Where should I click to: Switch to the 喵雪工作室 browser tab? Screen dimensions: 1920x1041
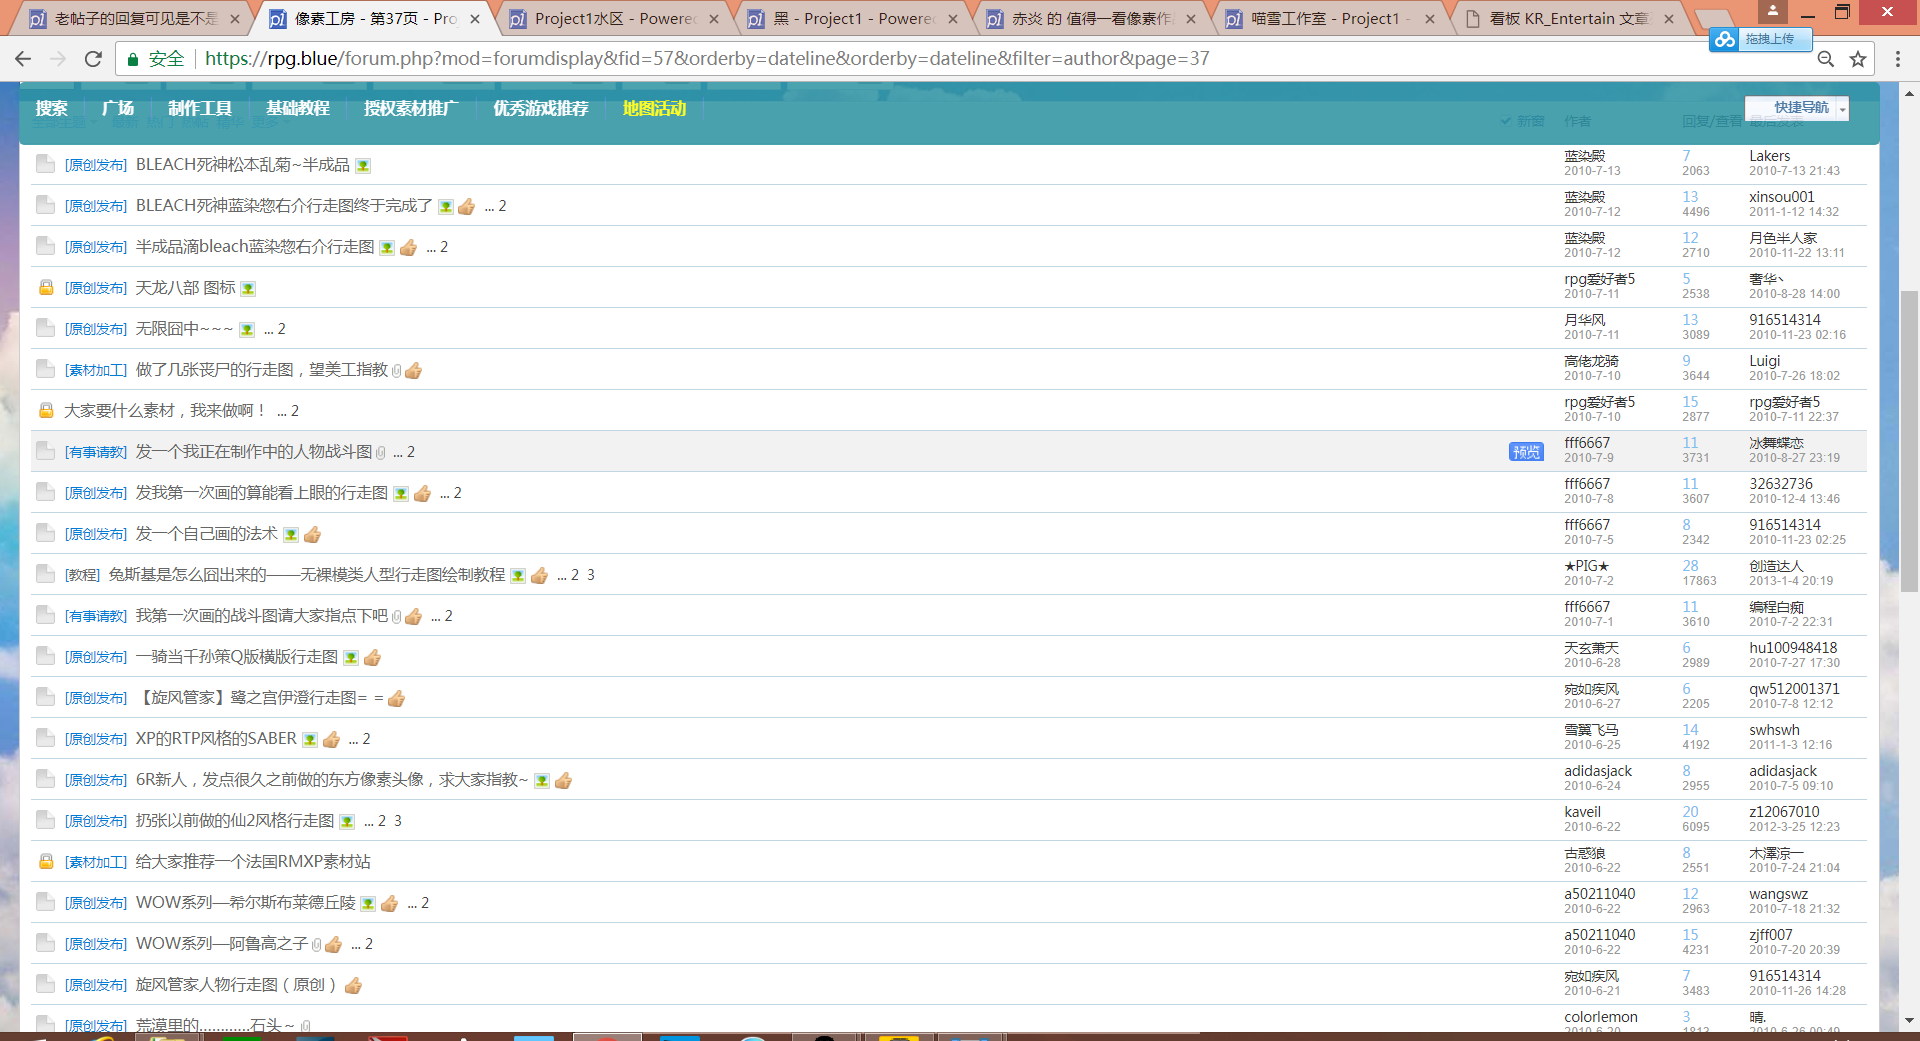click(x=1330, y=18)
